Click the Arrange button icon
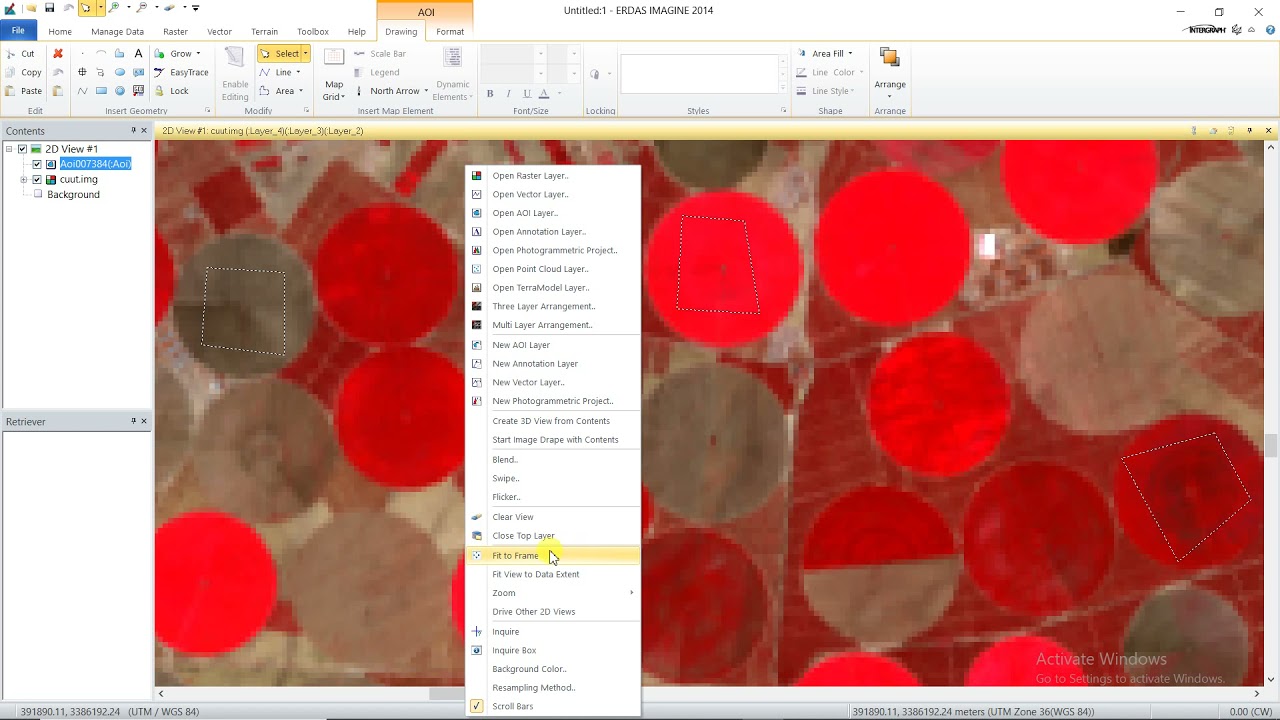 click(889, 57)
